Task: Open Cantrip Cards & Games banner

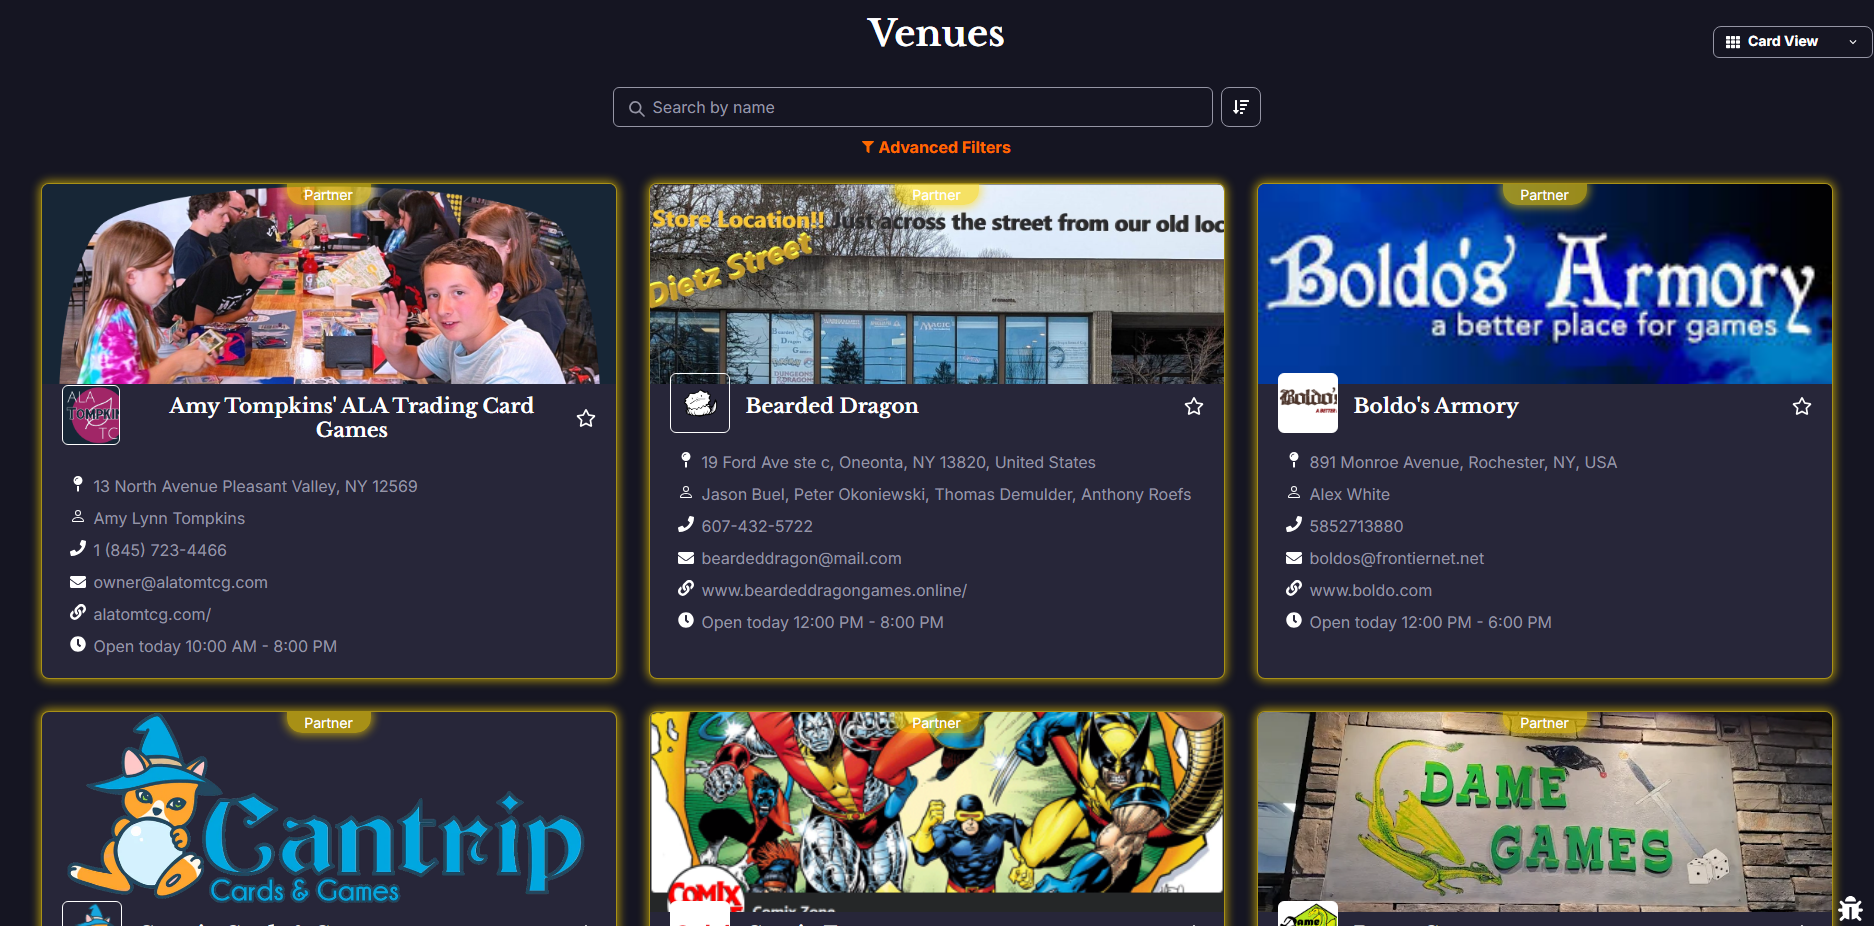Action: pyautogui.click(x=329, y=812)
